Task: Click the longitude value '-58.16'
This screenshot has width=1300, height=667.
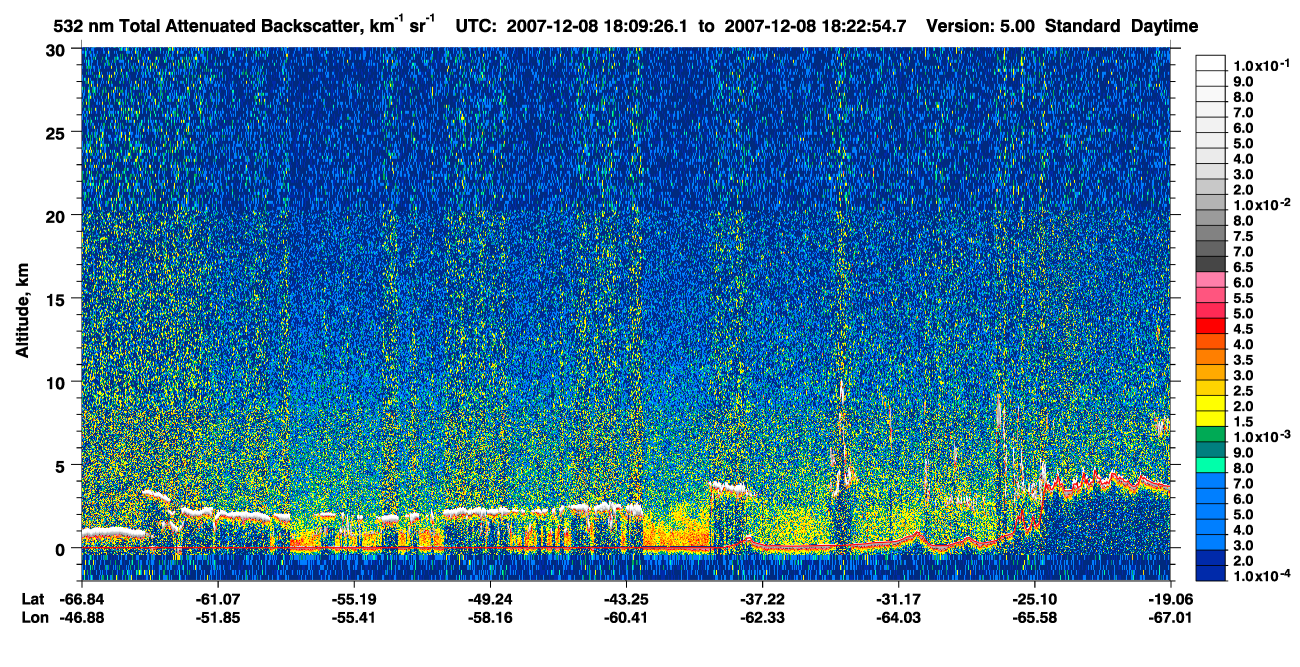Action: pyautogui.click(x=490, y=617)
